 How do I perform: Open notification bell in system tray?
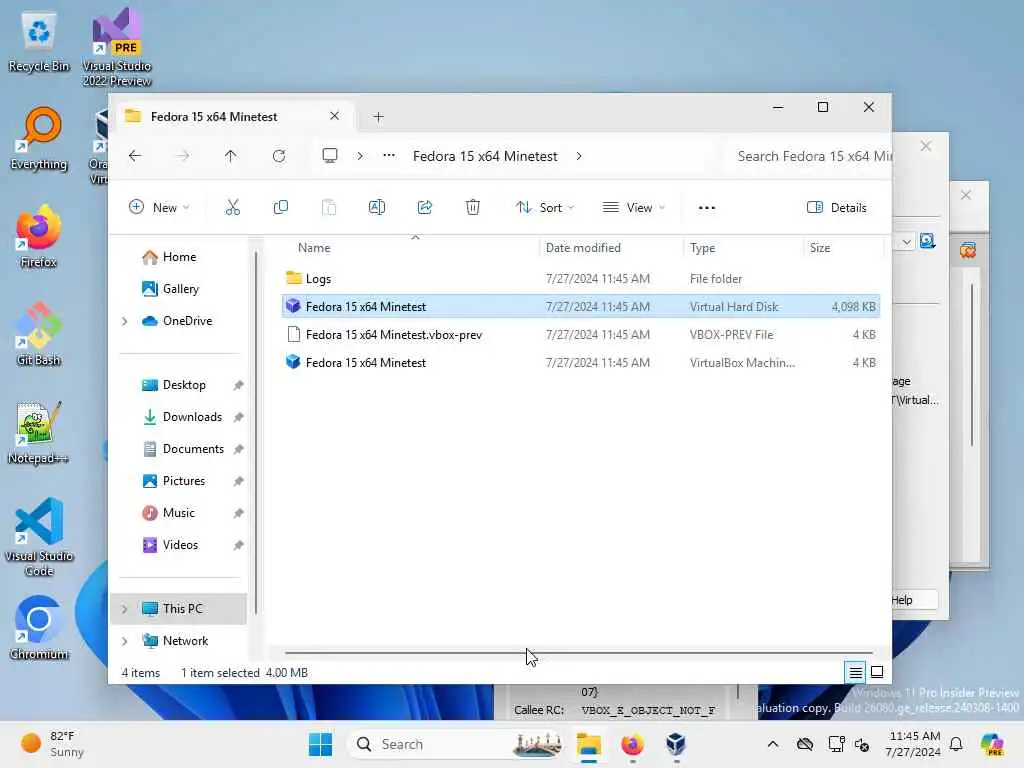click(956, 744)
